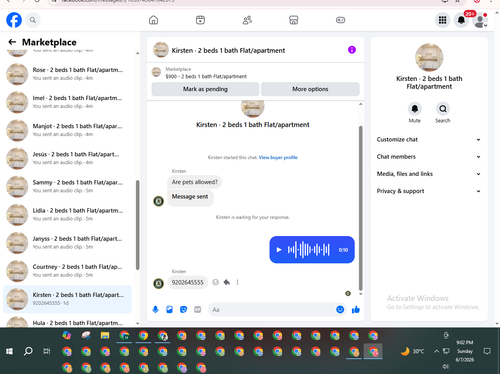The image size is (500, 374).
Task: Open the notifications bell in header
Action: tap(461, 20)
